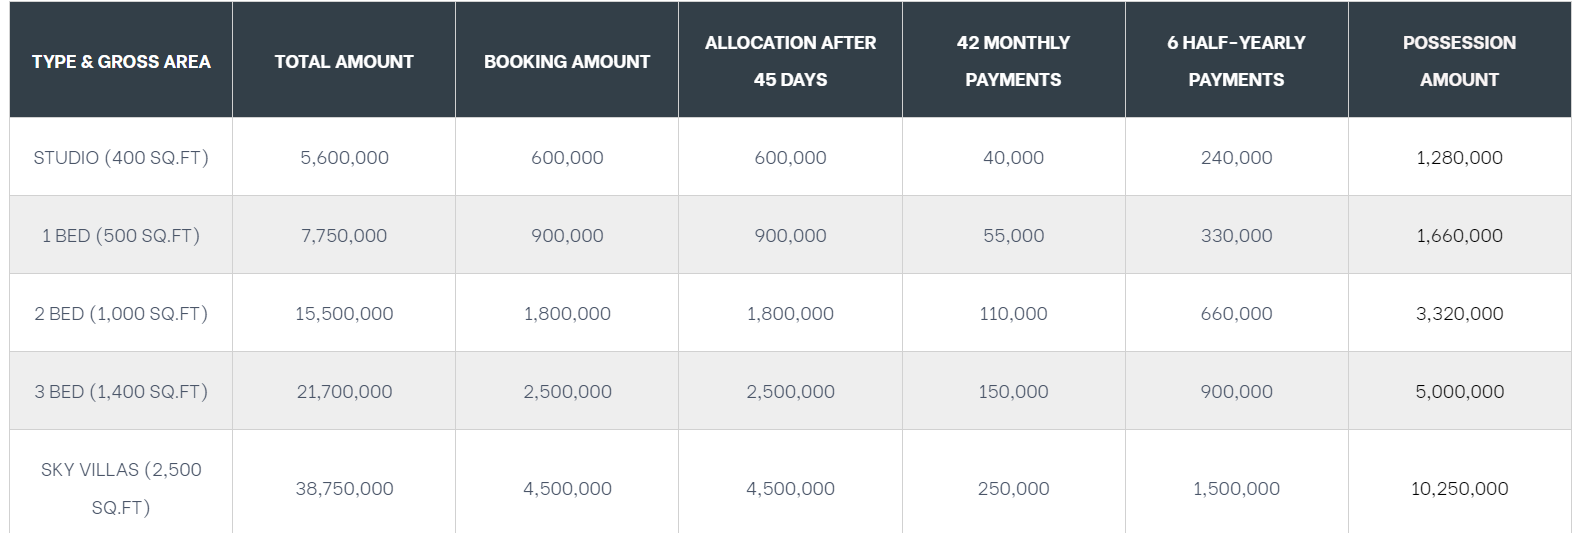
Task: Click the 3 Bed (1,400 SQ.FT) cell
Action: coord(121,391)
